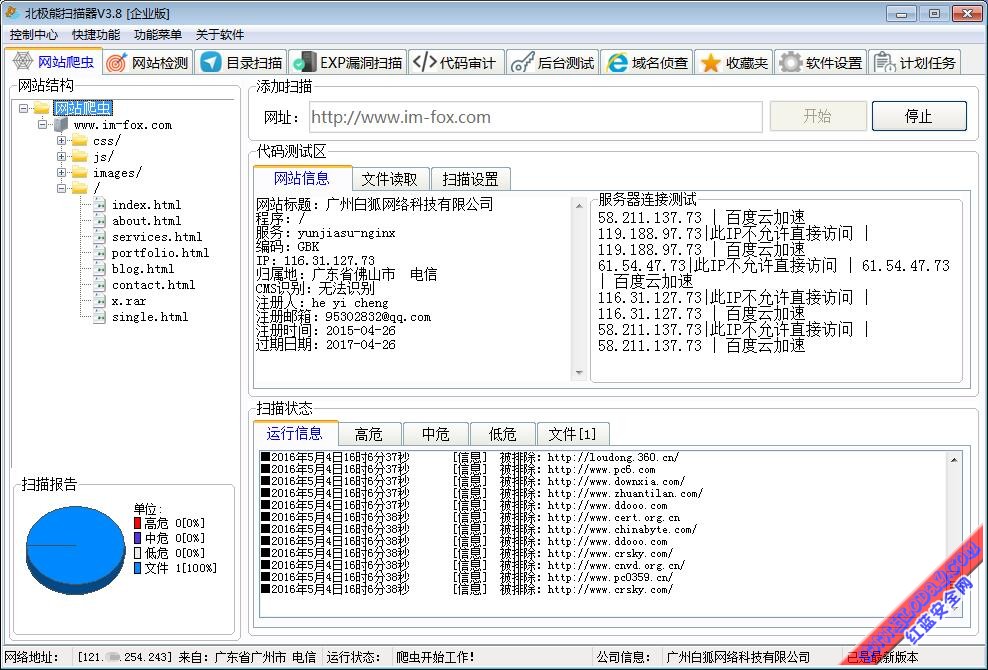The height and width of the screenshot is (670, 988).
Task: Click the log row for http://www.cert.org.cn
Action: pos(471,517)
